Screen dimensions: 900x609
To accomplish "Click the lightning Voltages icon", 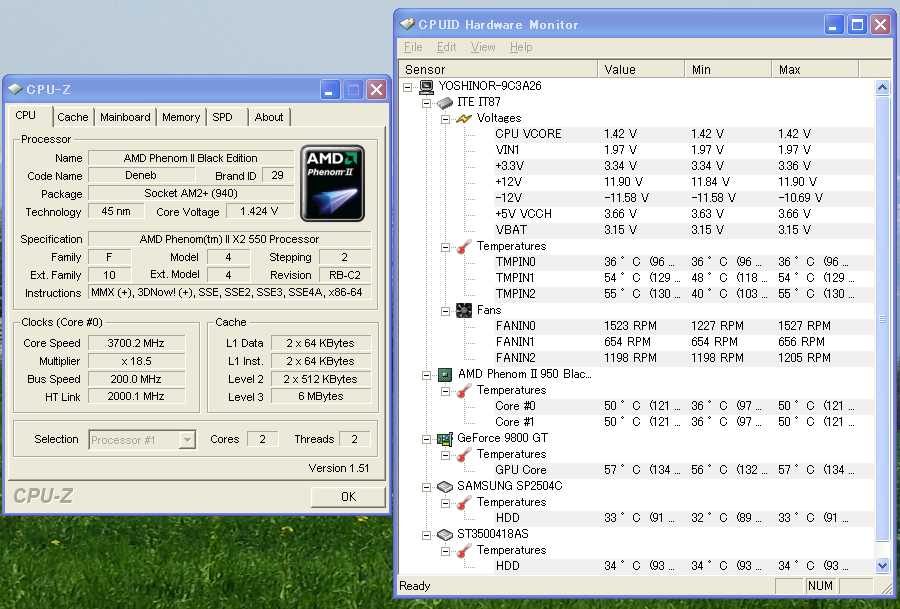I will click(464, 119).
